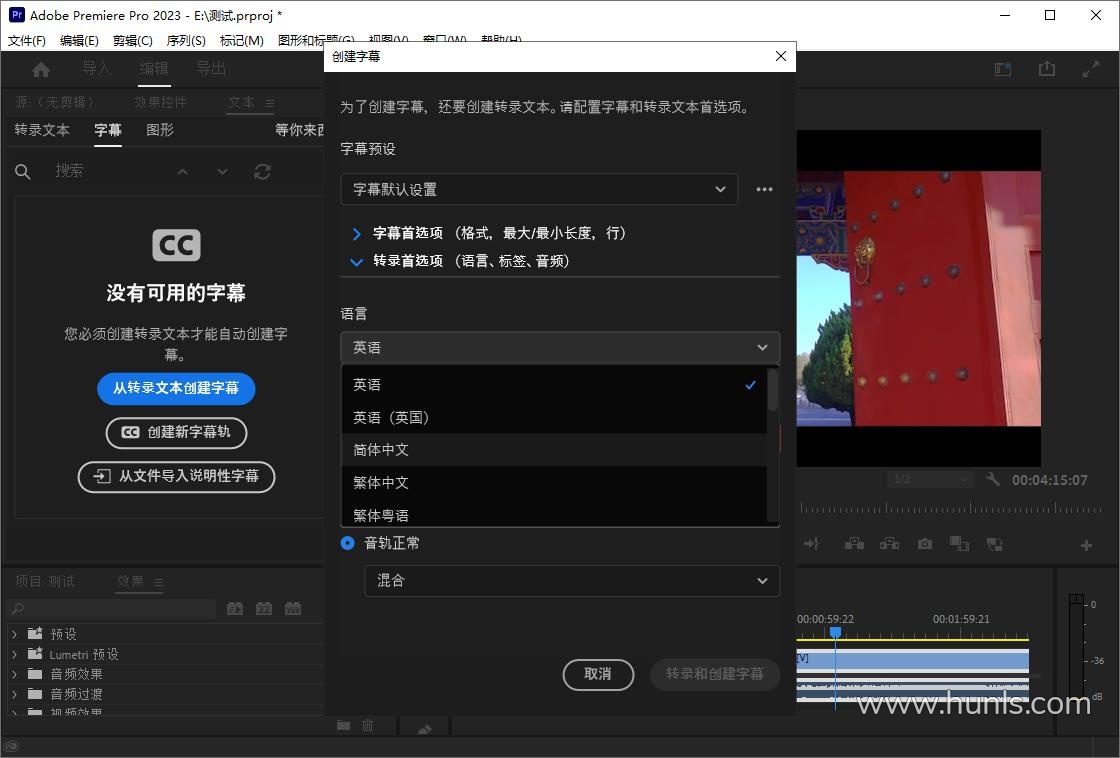Switch to the 导入 workspace tab

pos(96,69)
